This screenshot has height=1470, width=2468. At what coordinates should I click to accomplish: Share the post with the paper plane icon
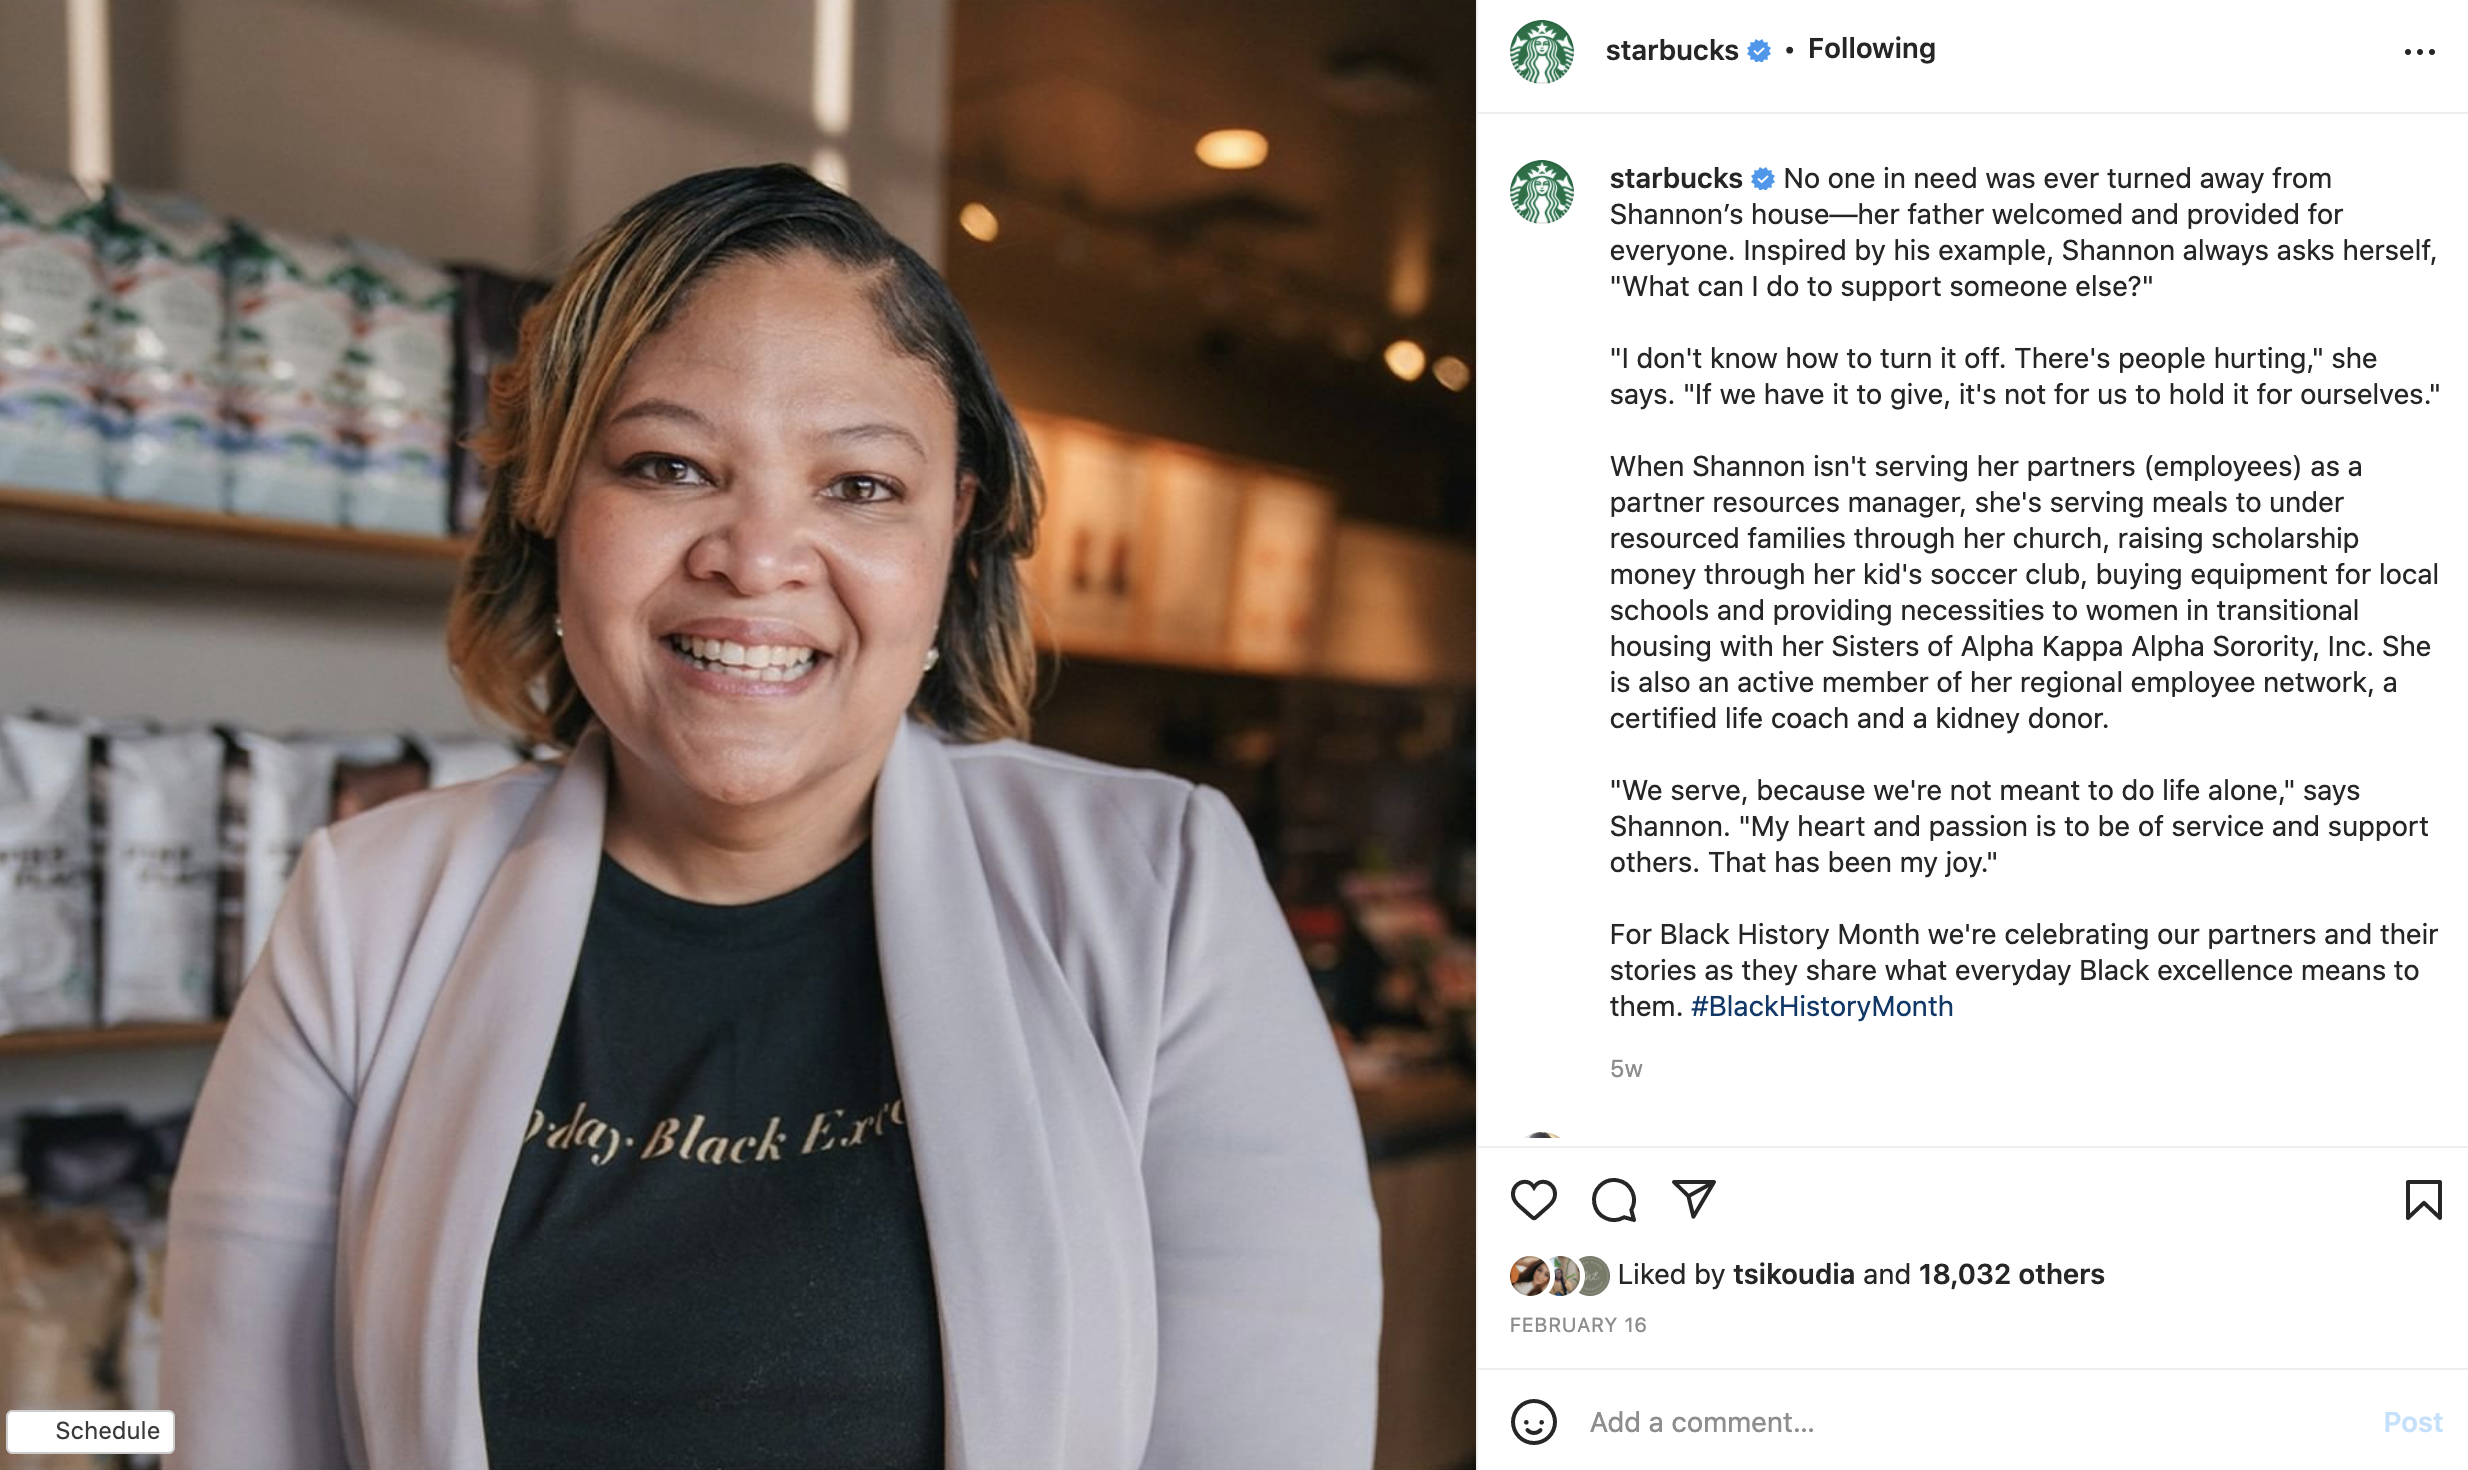(1693, 1200)
